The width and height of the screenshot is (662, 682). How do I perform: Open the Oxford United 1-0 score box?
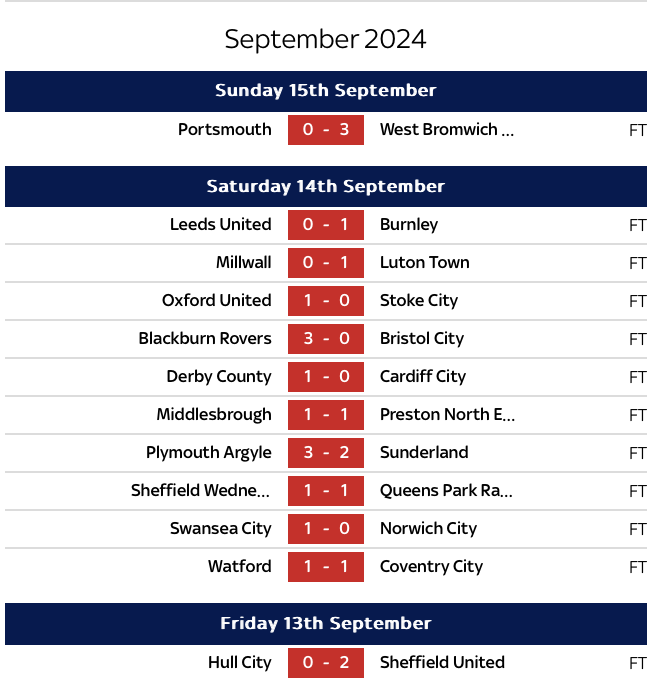pyautogui.click(x=326, y=301)
